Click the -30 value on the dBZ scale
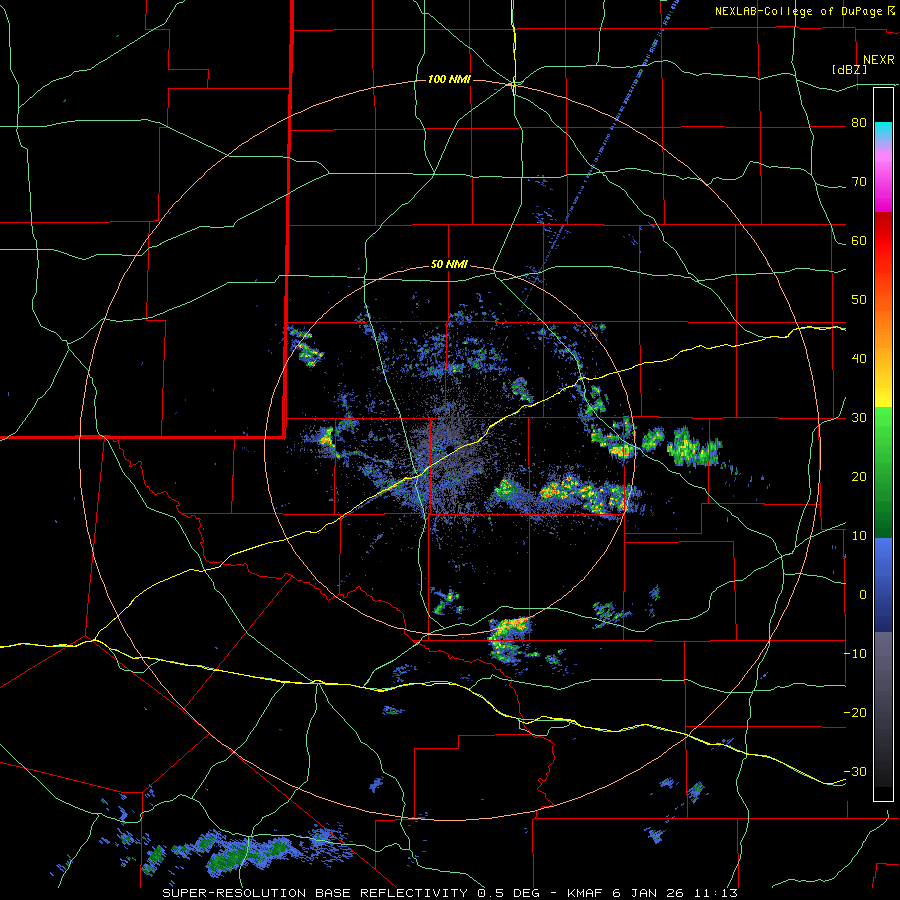Viewport: 900px width, 900px height. [x=855, y=773]
